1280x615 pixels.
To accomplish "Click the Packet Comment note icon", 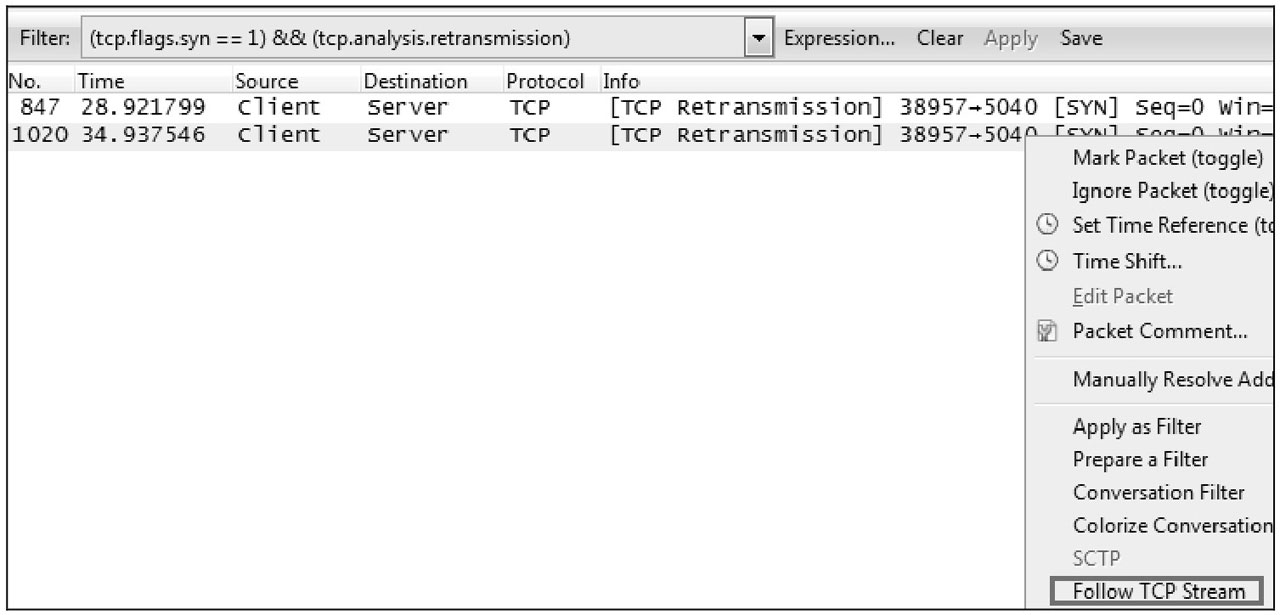I will click(1047, 331).
